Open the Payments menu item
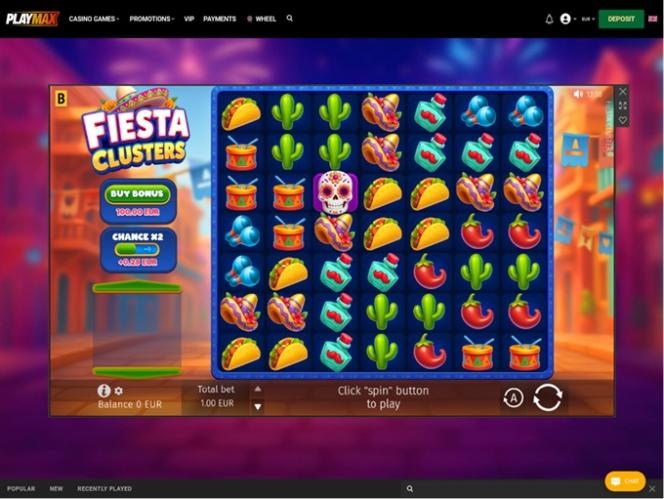664x499 pixels. point(219,19)
